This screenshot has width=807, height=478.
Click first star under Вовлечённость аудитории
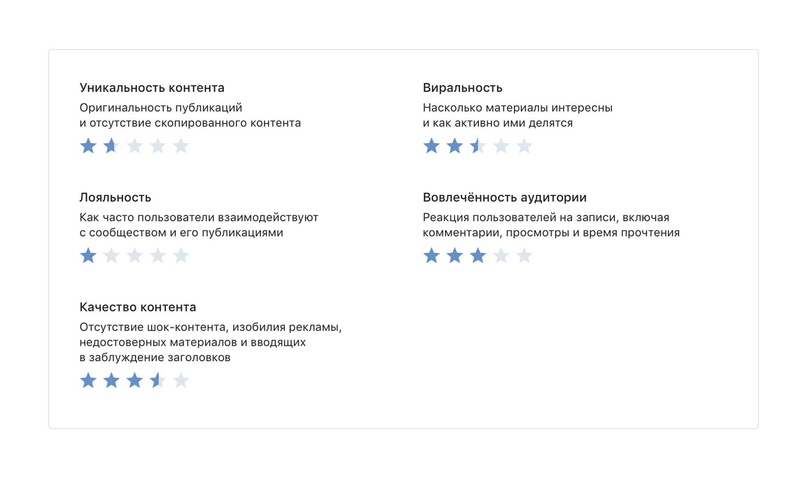(432, 255)
